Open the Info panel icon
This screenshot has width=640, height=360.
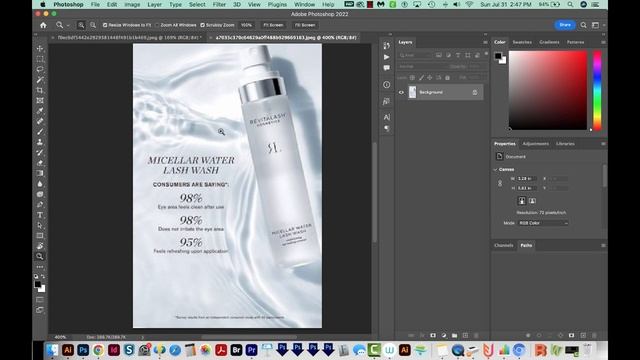[x=386, y=84]
